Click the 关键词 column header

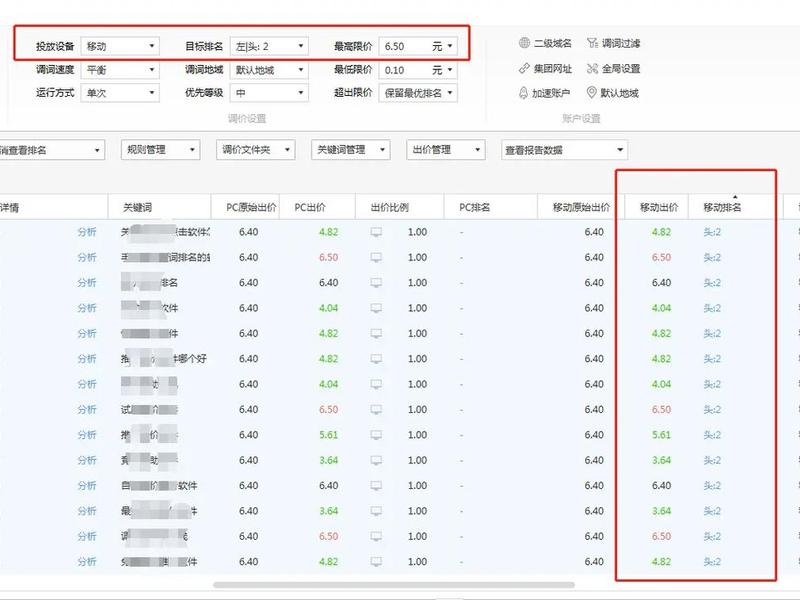click(159, 207)
